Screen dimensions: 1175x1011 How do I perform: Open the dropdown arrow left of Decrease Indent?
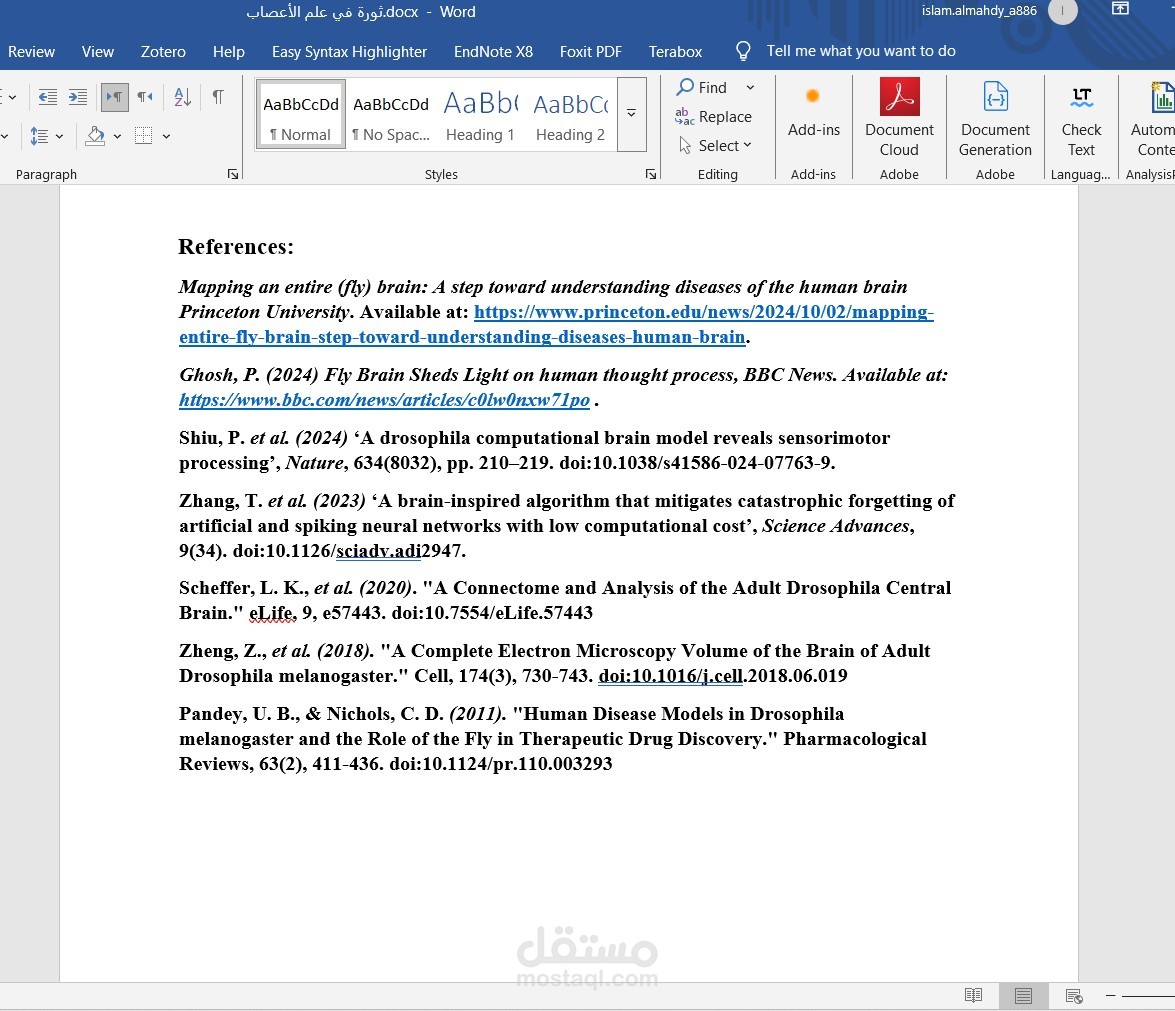pyautogui.click(x=12, y=97)
